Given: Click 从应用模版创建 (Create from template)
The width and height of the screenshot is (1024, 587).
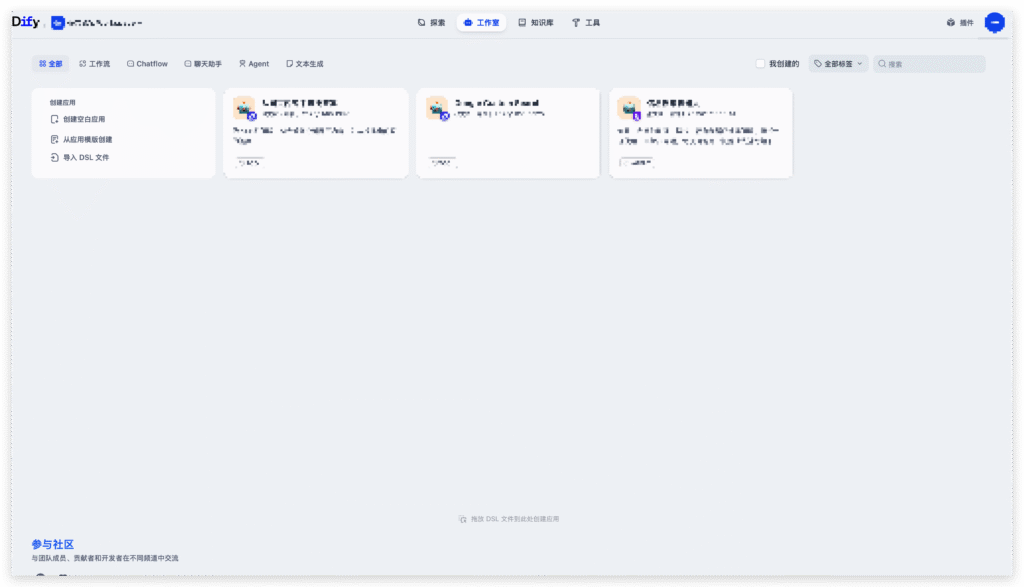Looking at the screenshot, I should 87,139.
